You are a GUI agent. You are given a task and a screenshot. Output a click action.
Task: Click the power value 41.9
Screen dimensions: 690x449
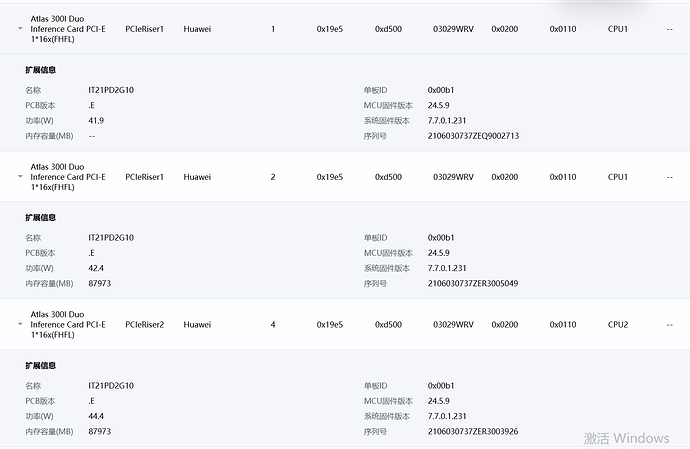pyautogui.click(x=96, y=120)
